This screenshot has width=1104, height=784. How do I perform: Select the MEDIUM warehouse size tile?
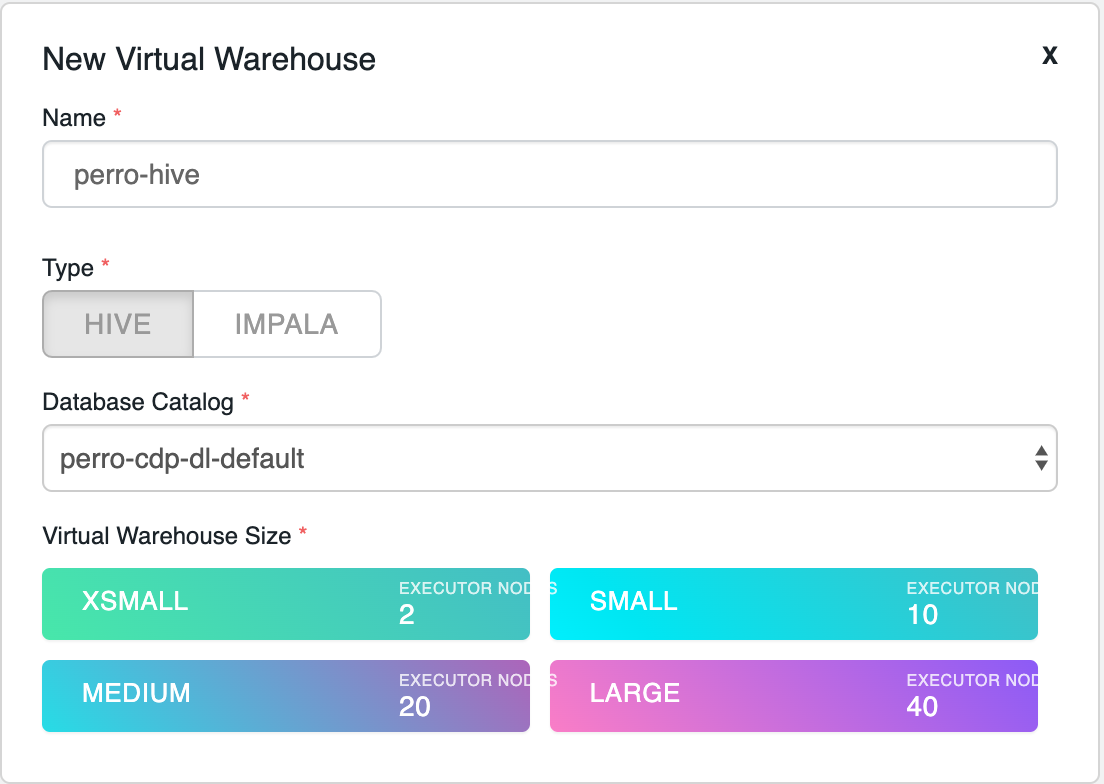285,695
